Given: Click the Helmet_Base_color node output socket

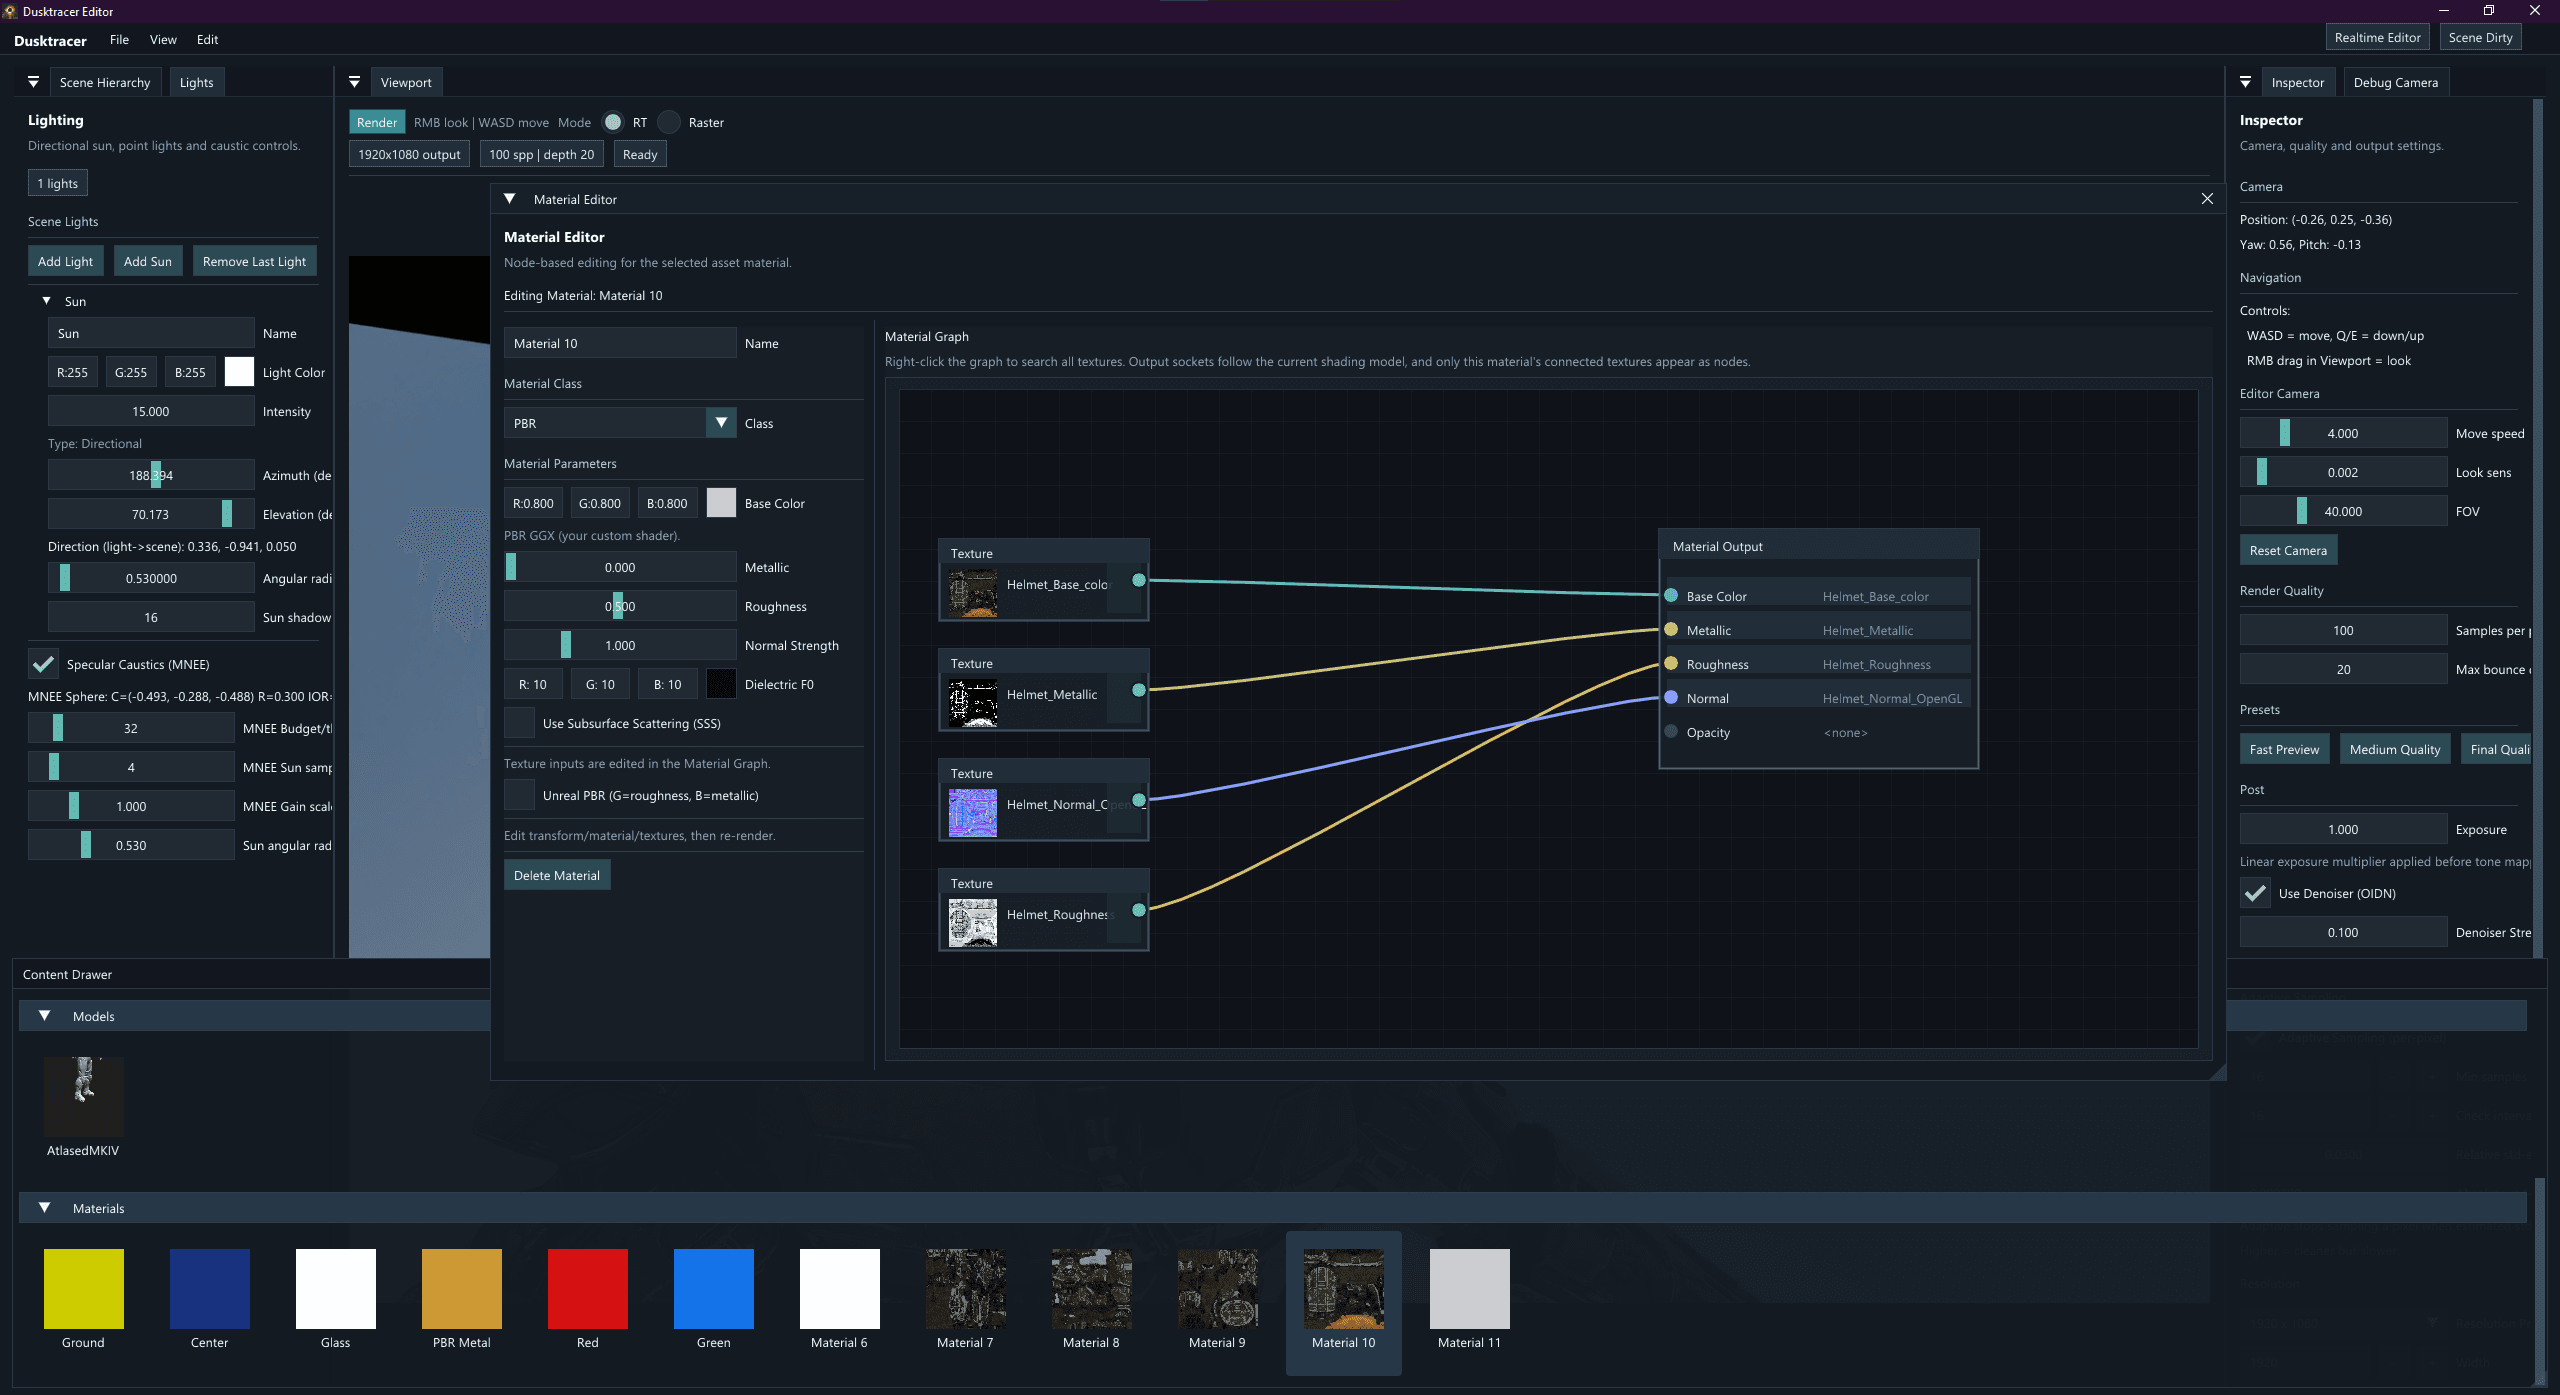Looking at the screenshot, I should coord(1138,580).
